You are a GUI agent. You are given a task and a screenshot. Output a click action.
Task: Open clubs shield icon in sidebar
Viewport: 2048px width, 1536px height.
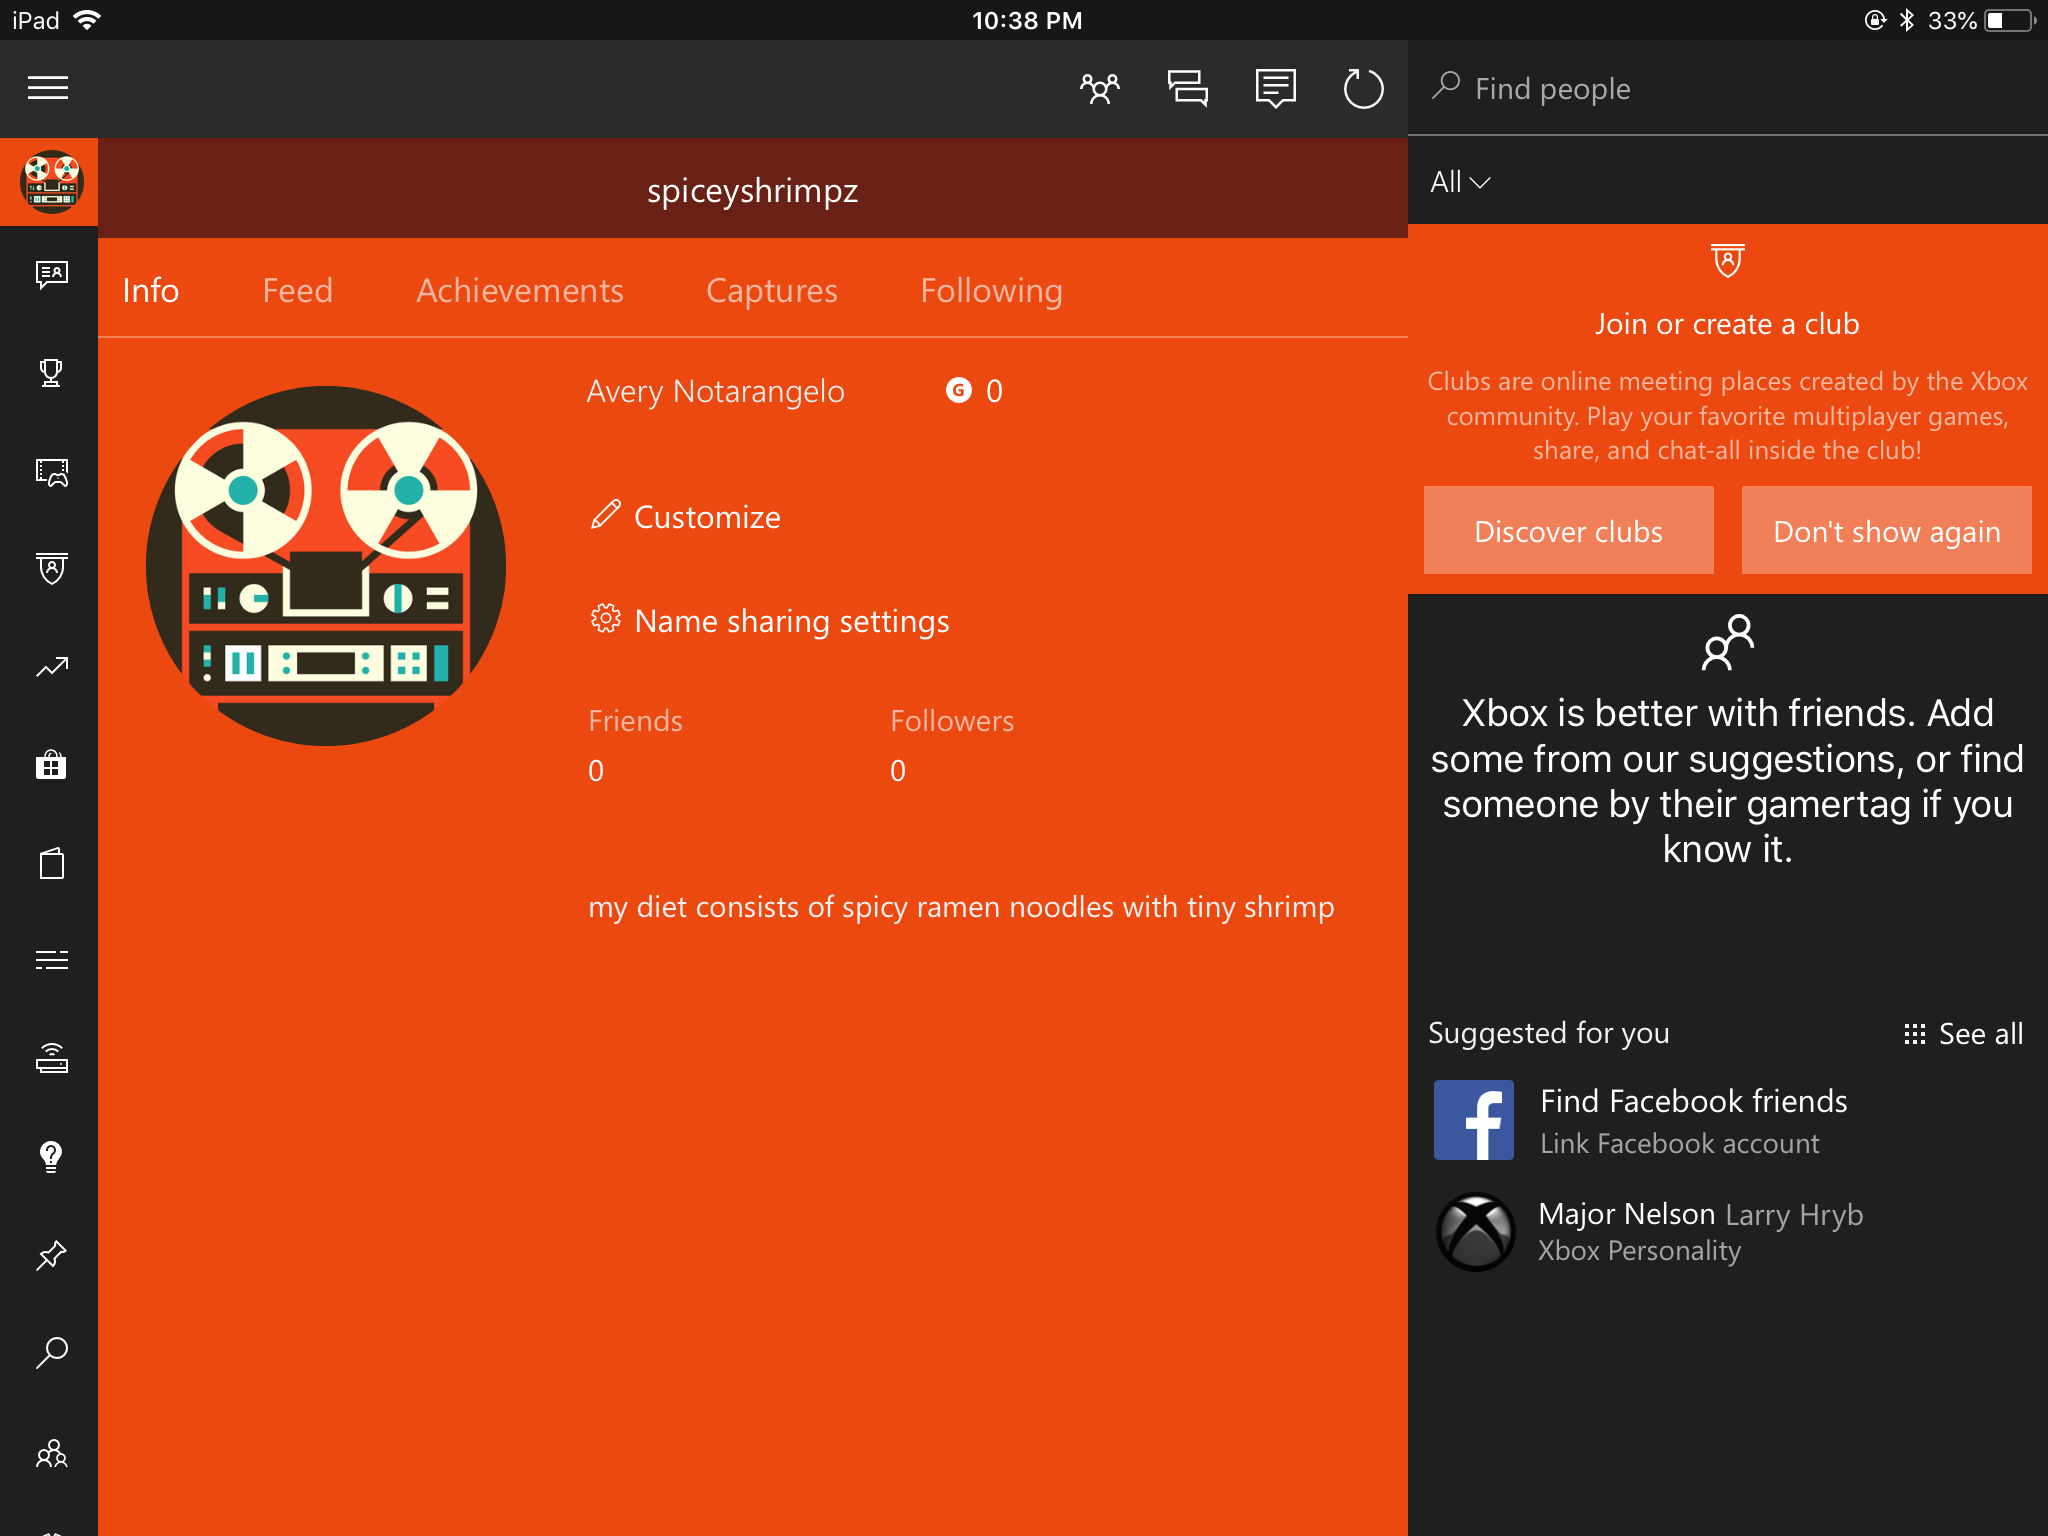(51, 569)
